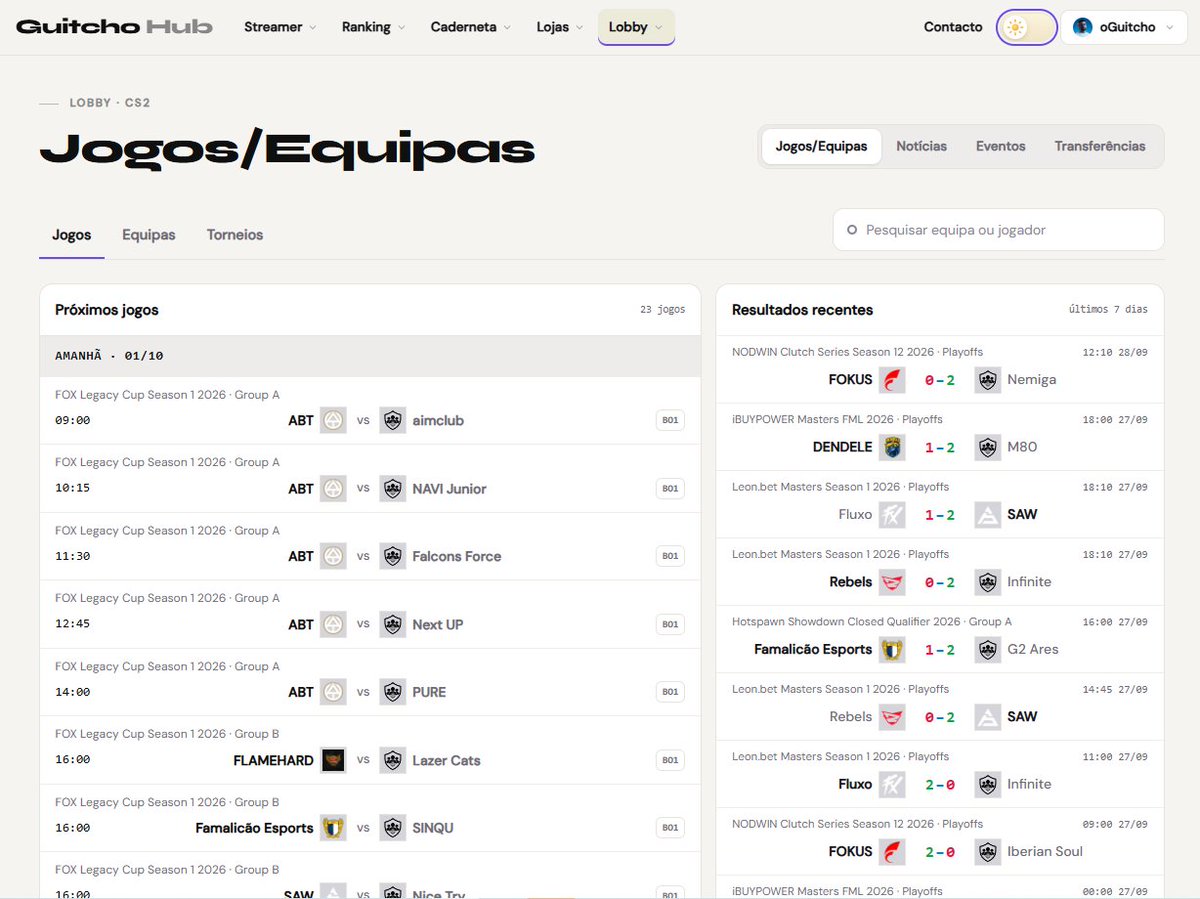Viewport: 1200px width, 899px height.
Task: Click the aimclub team logo icon
Action: (393, 421)
